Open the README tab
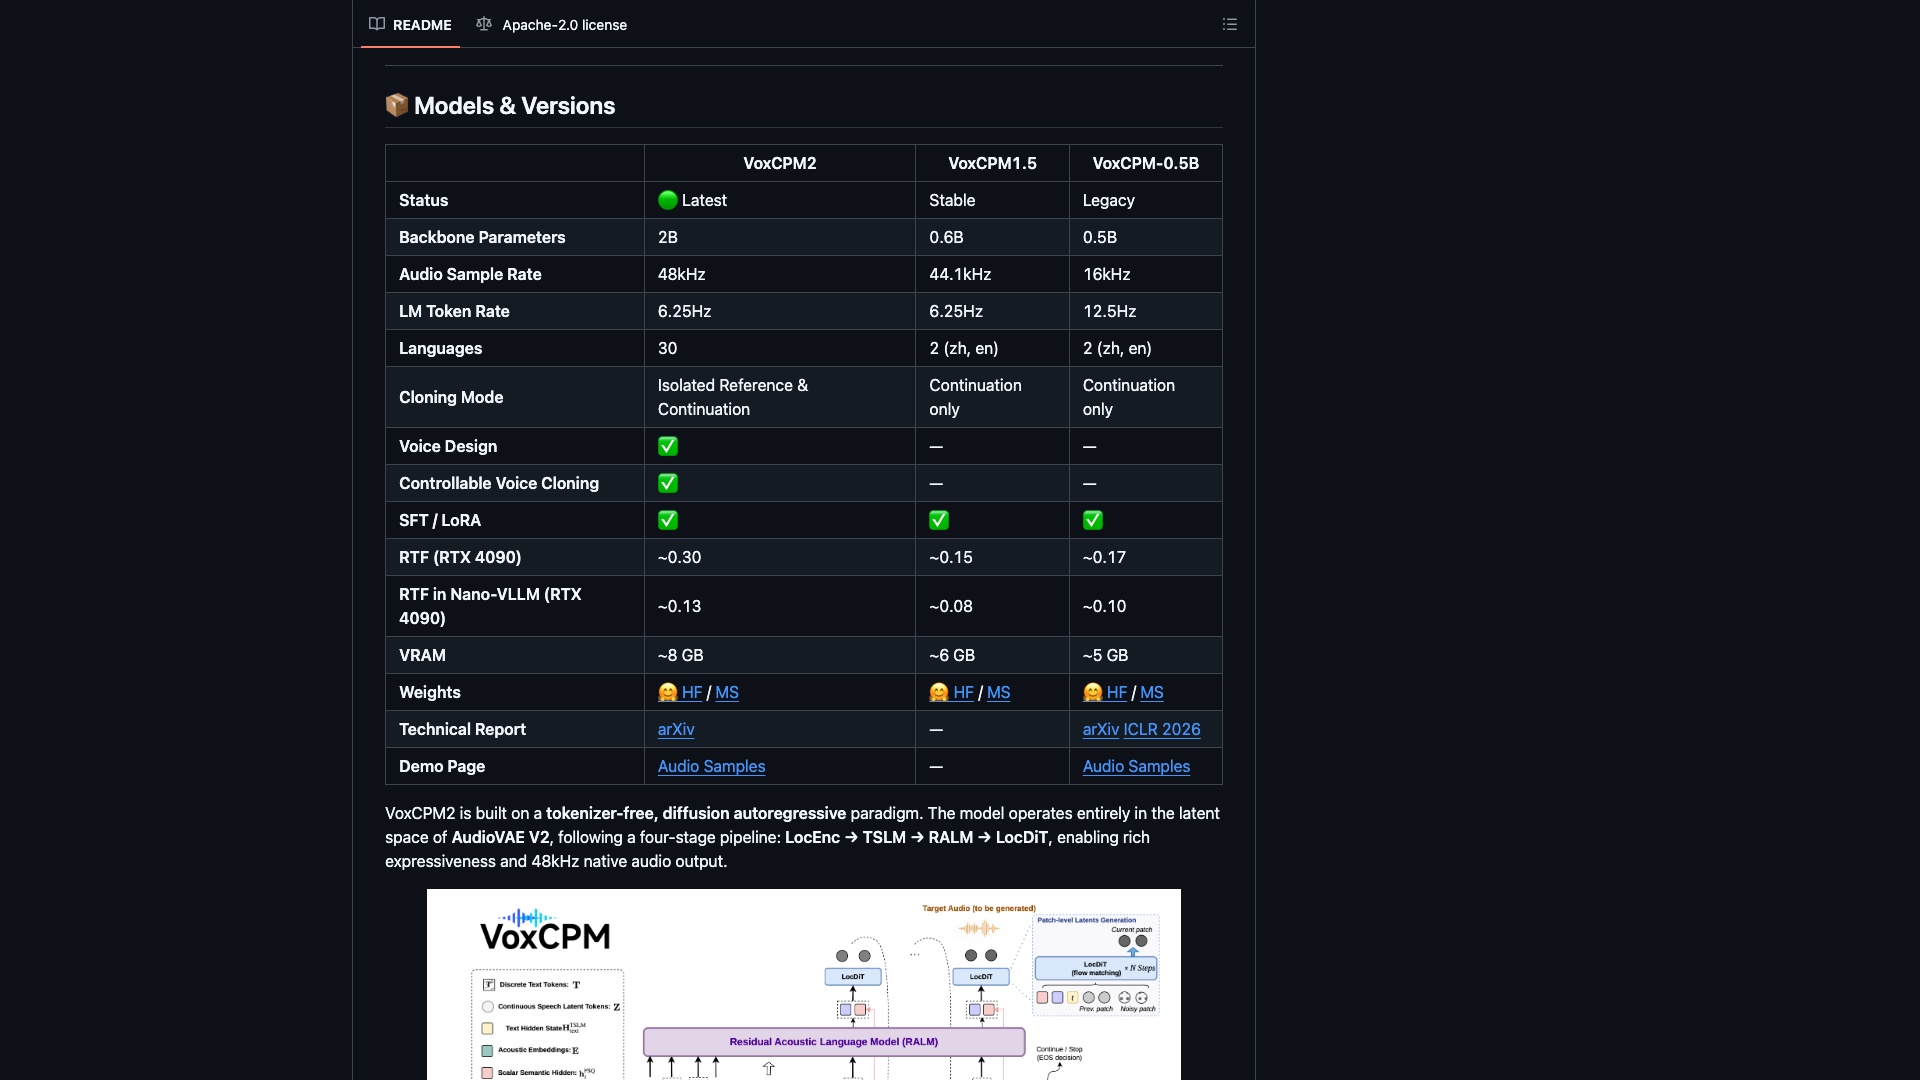This screenshot has height=1080, width=1920. tap(410, 24)
